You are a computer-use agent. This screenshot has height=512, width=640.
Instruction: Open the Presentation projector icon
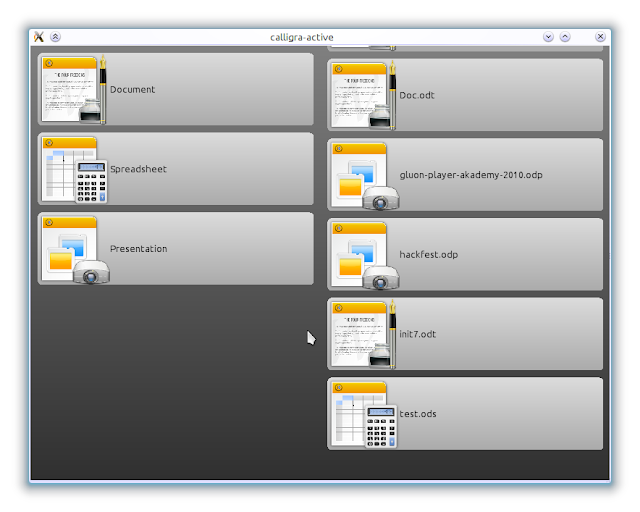(x=76, y=250)
